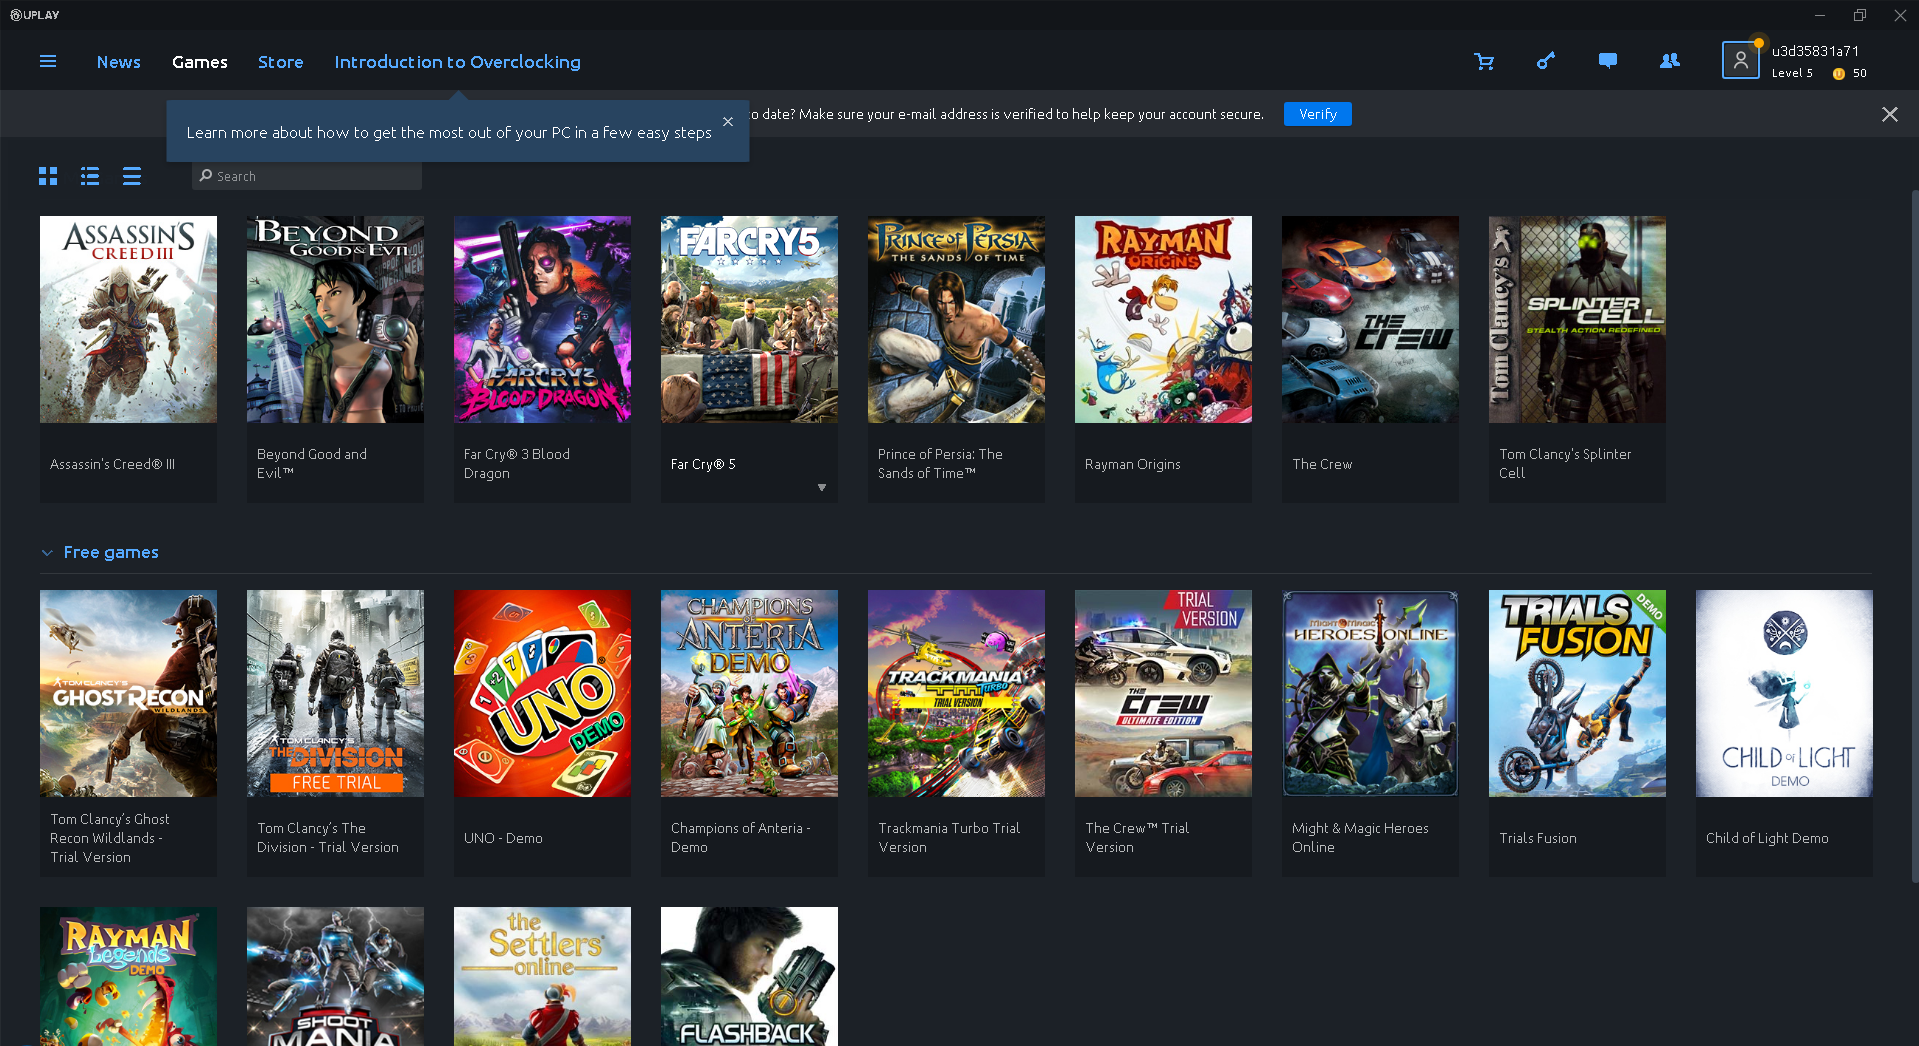Image resolution: width=1919 pixels, height=1046 pixels.
Task: Open The Crew cover art
Action: (x=1370, y=319)
